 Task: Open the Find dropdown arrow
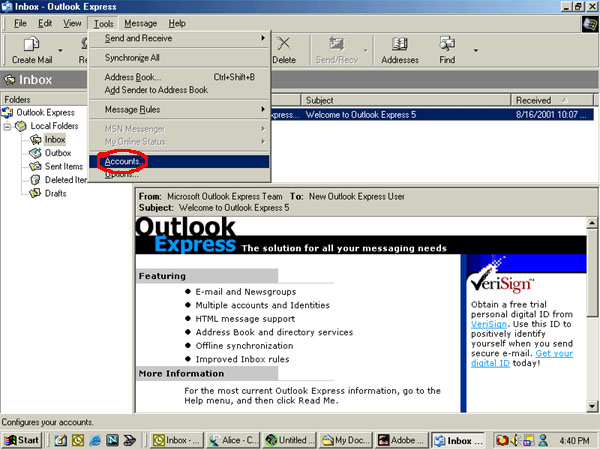click(x=476, y=50)
